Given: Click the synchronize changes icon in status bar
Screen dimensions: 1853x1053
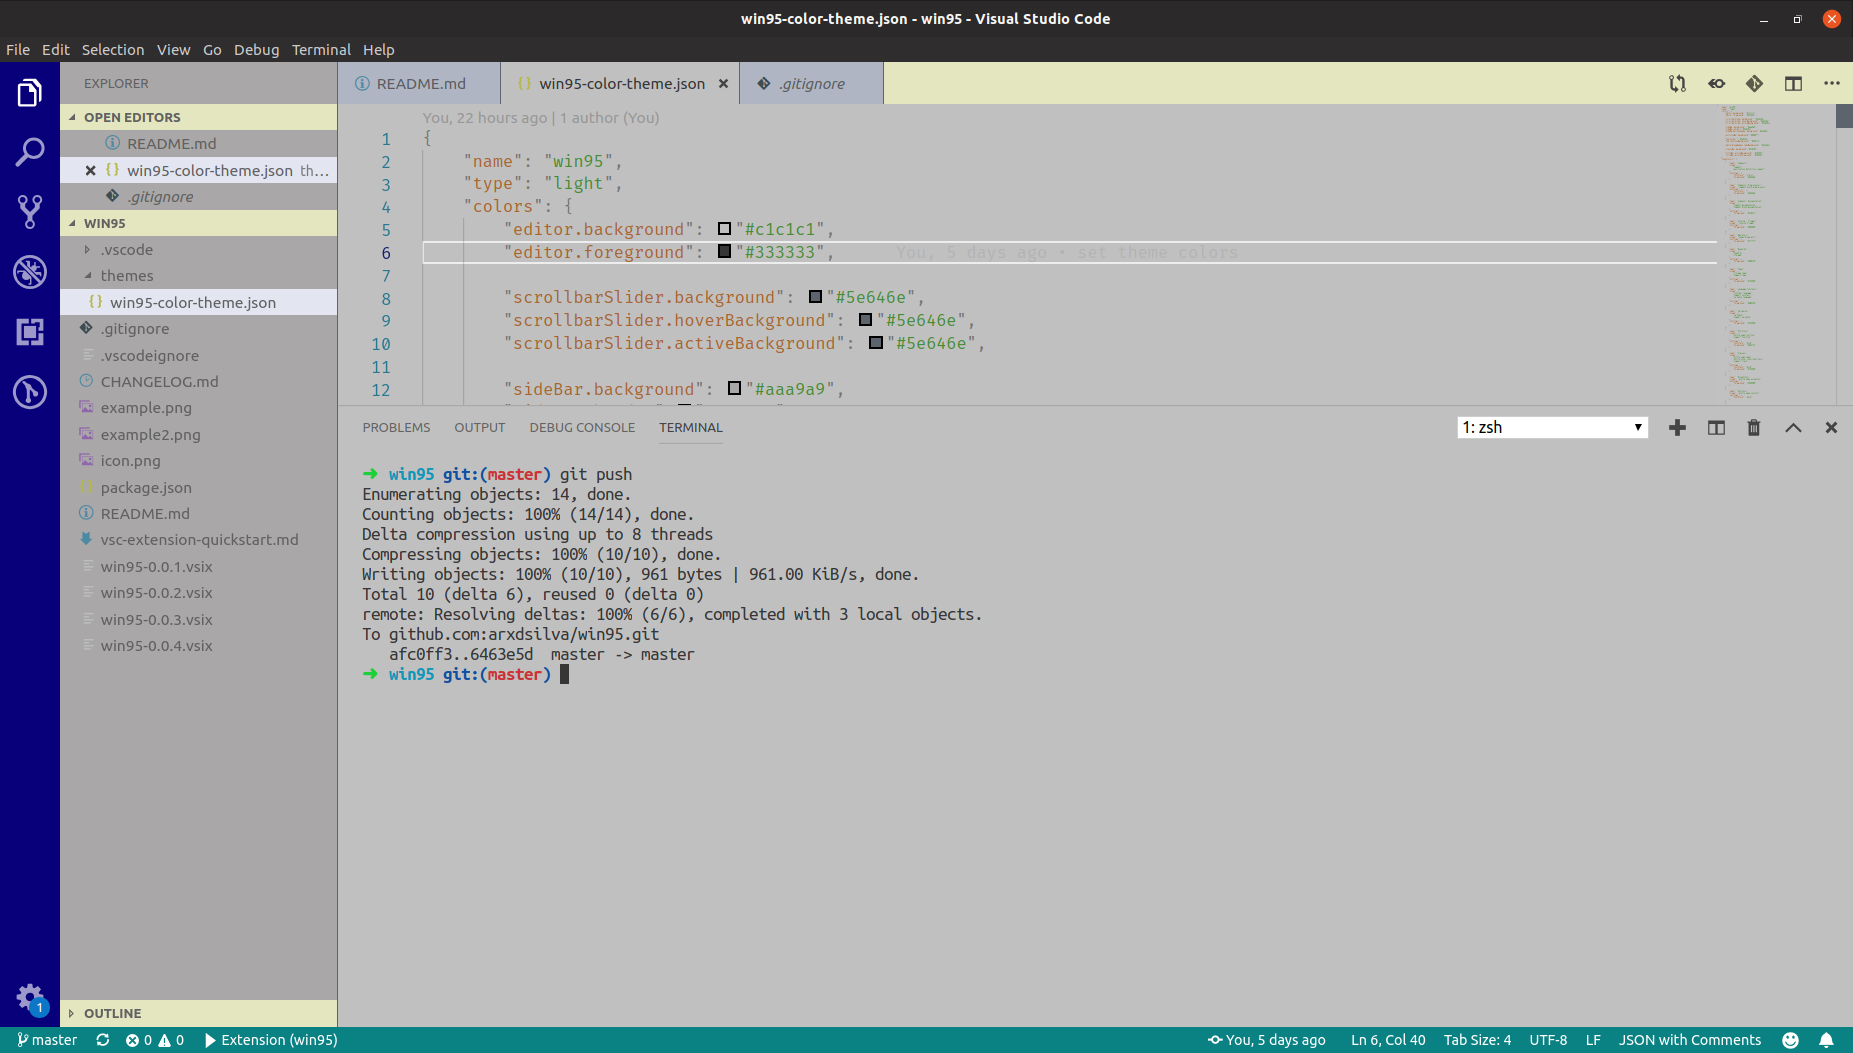Looking at the screenshot, I should [102, 1040].
